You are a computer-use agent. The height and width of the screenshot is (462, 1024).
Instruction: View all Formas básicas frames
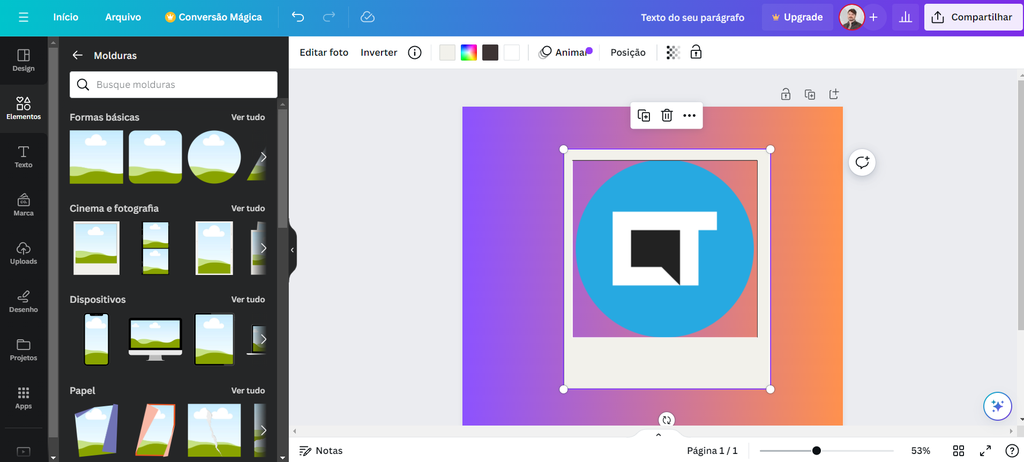(248, 117)
